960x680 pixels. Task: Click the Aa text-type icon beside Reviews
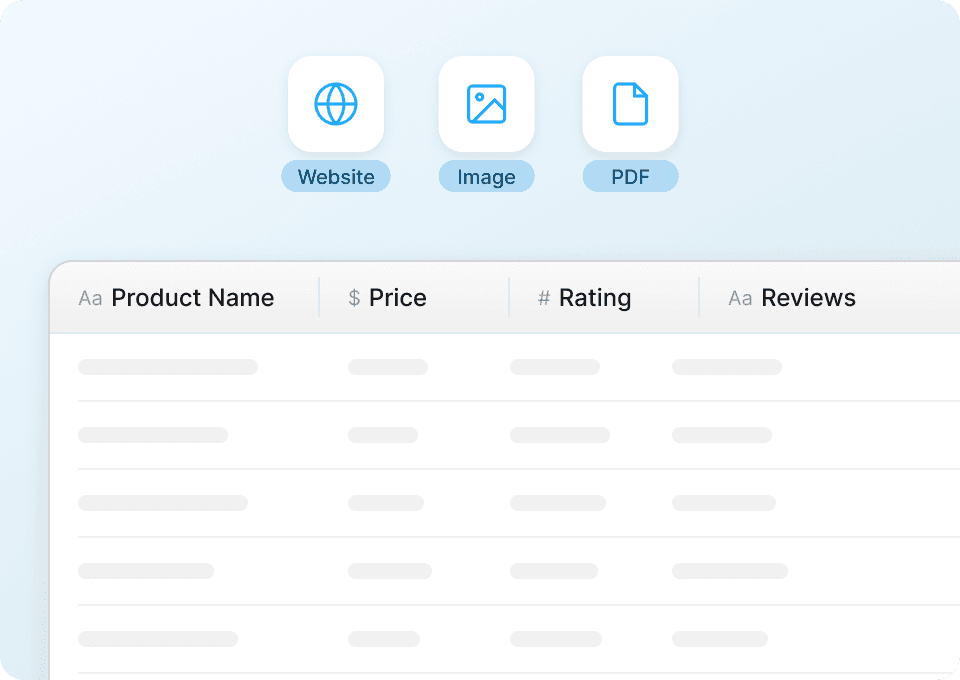click(740, 299)
